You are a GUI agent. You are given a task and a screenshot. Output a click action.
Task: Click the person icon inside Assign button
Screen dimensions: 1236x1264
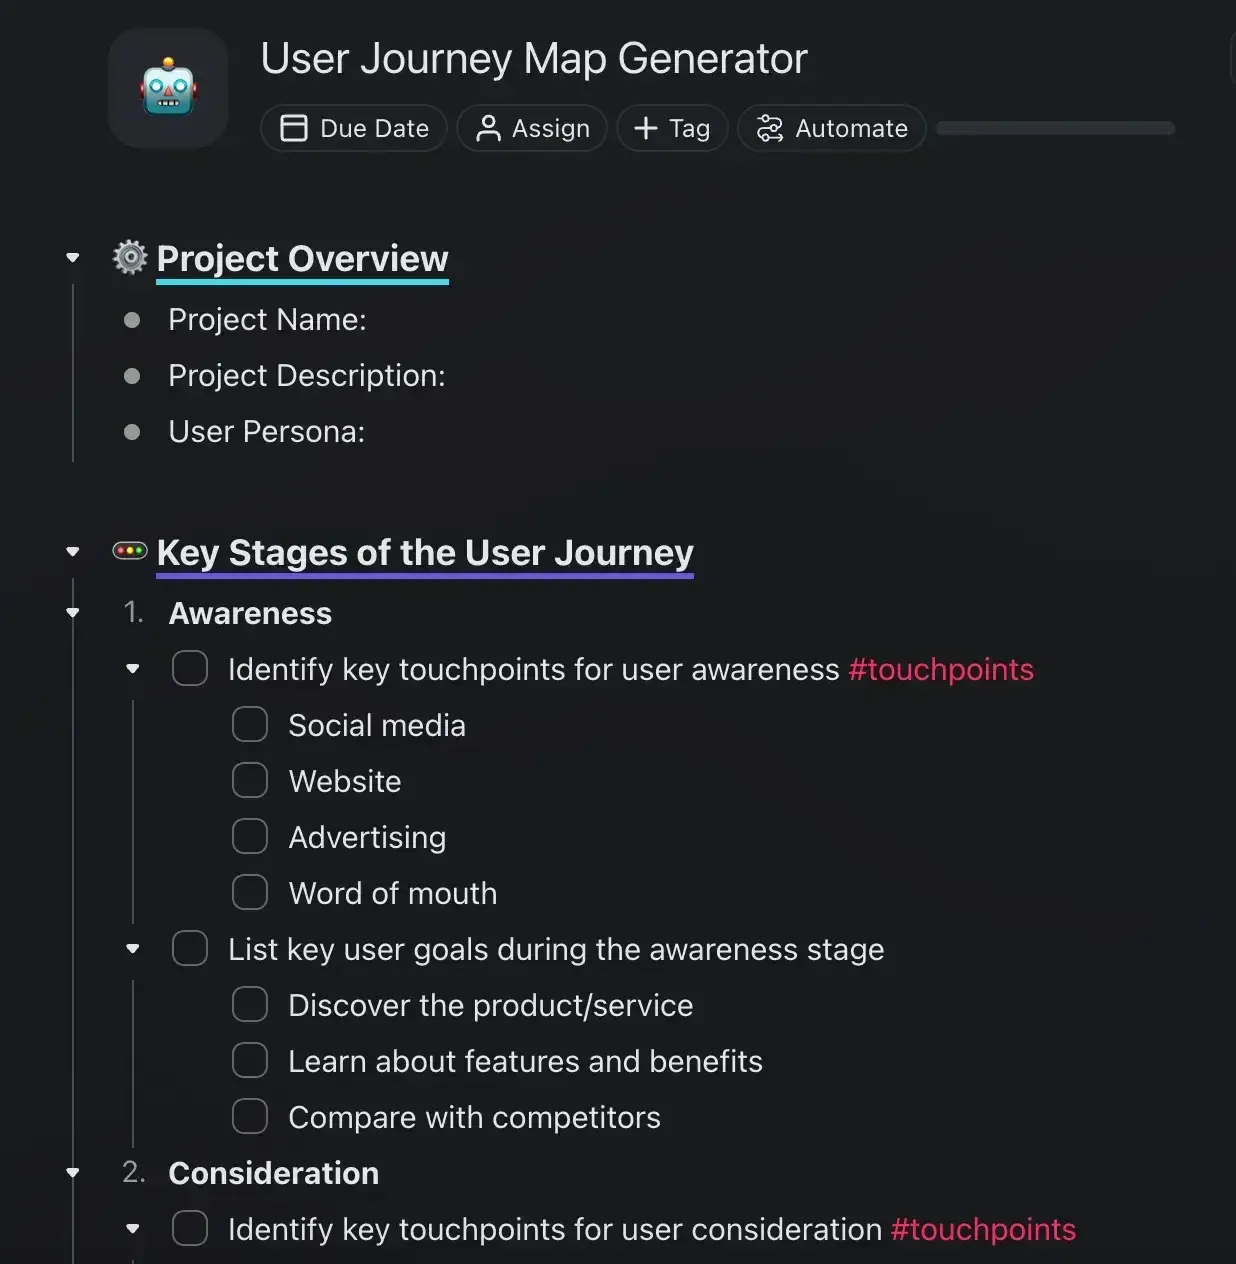pyautogui.click(x=487, y=128)
